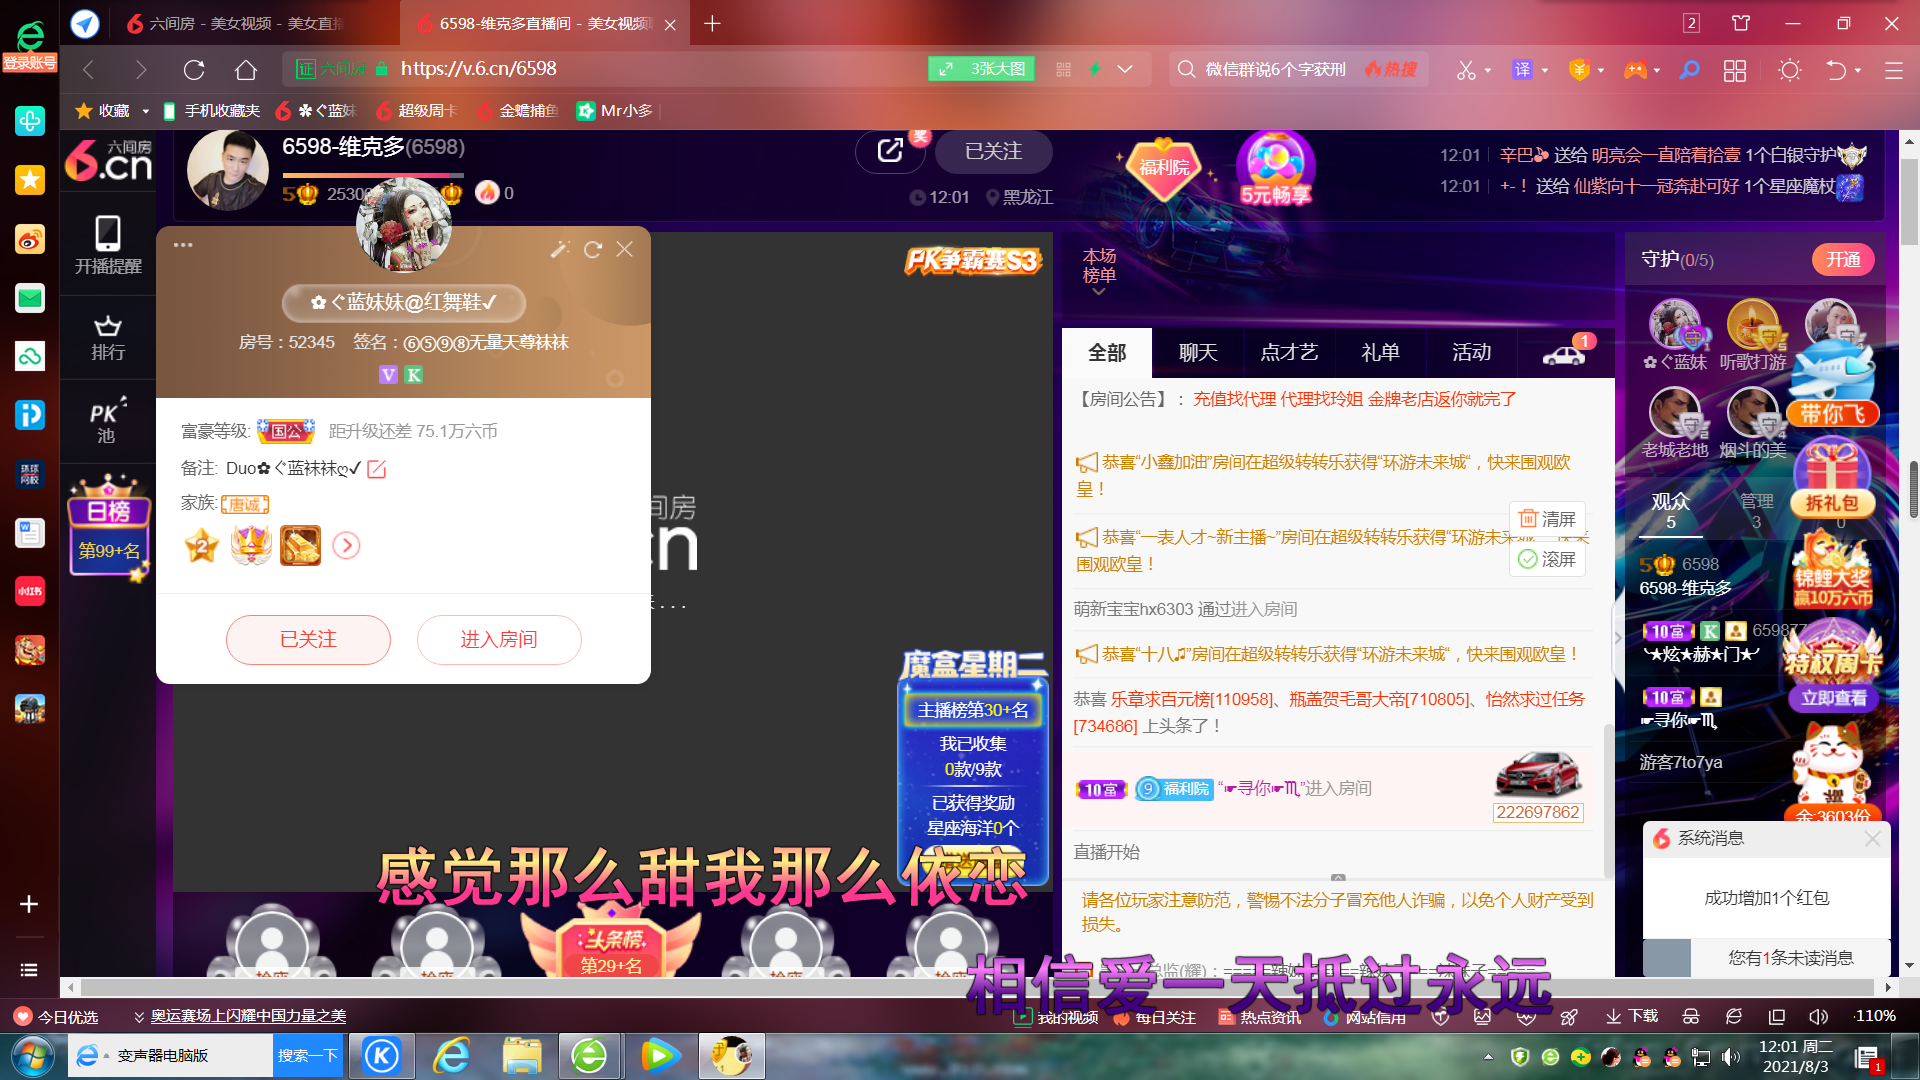1920x1080 pixels.
Task: Close the streamer profile popup
Action: (625, 249)
